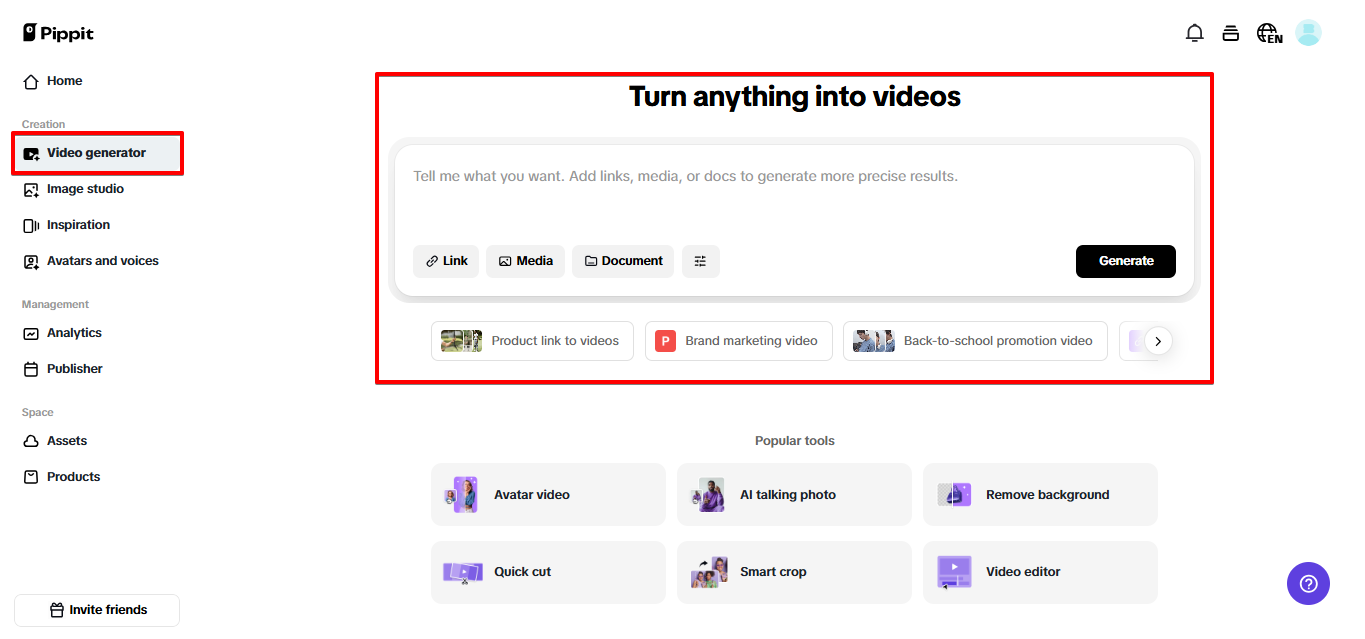Open the Analytics panel
This screenshot has height=639, width=1365.
[72, 332]
